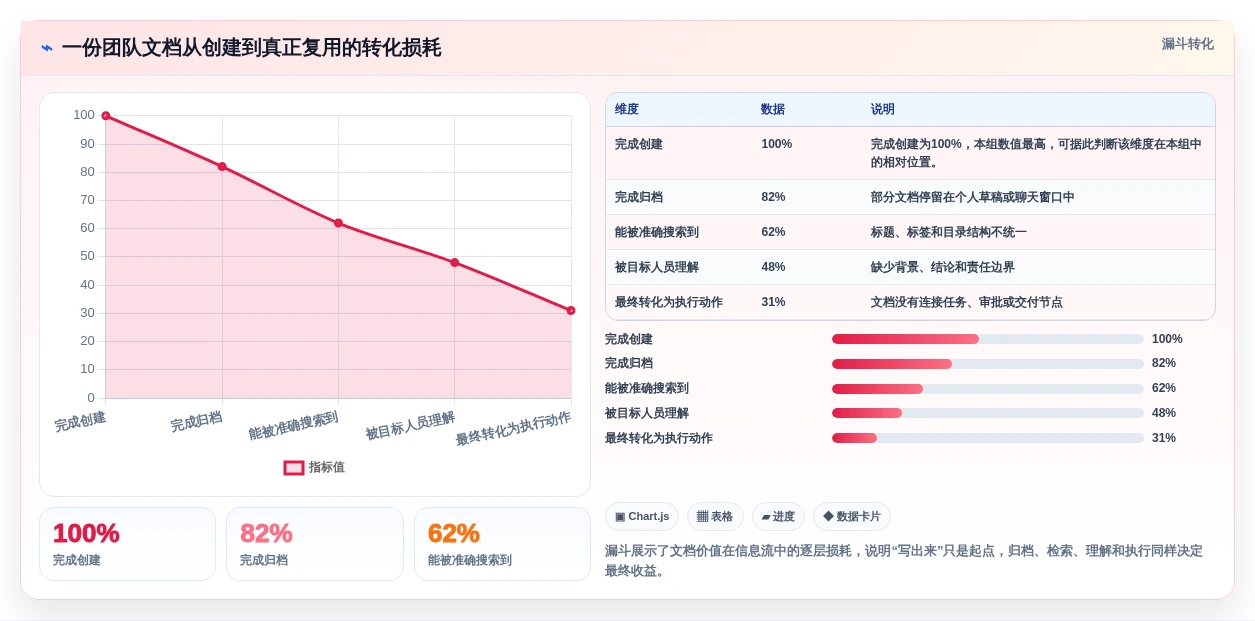The width and height of the screenshot is (1255, 621).
Task: Click the summary paragraph starting 漏斗展示了
Action: point(904,560)
